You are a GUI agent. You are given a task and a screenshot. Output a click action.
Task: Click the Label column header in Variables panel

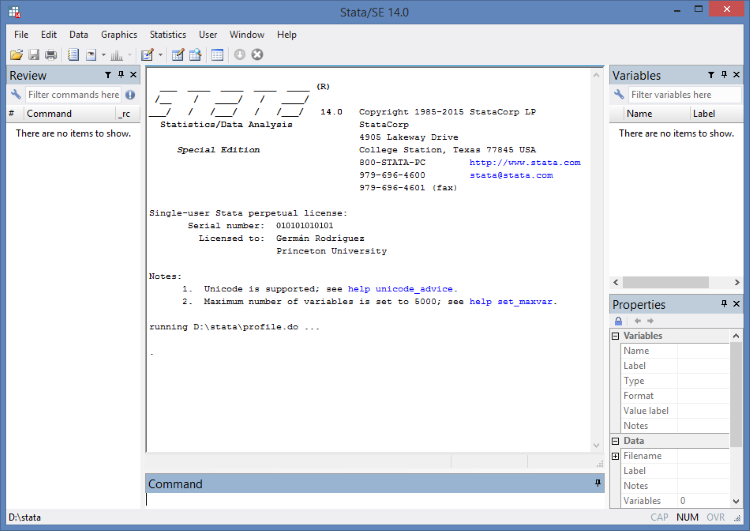717,113
